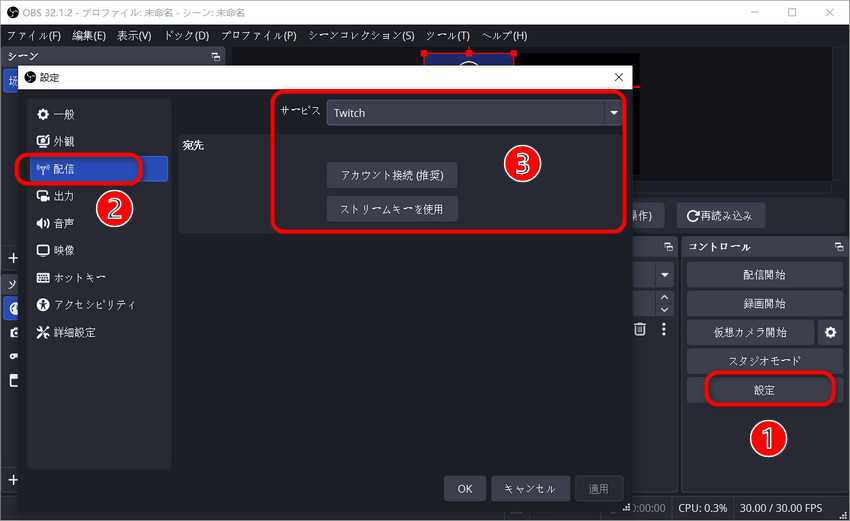Pop out the dock left of コントロール
Screen dimensions: 850x521
[668, 247]
